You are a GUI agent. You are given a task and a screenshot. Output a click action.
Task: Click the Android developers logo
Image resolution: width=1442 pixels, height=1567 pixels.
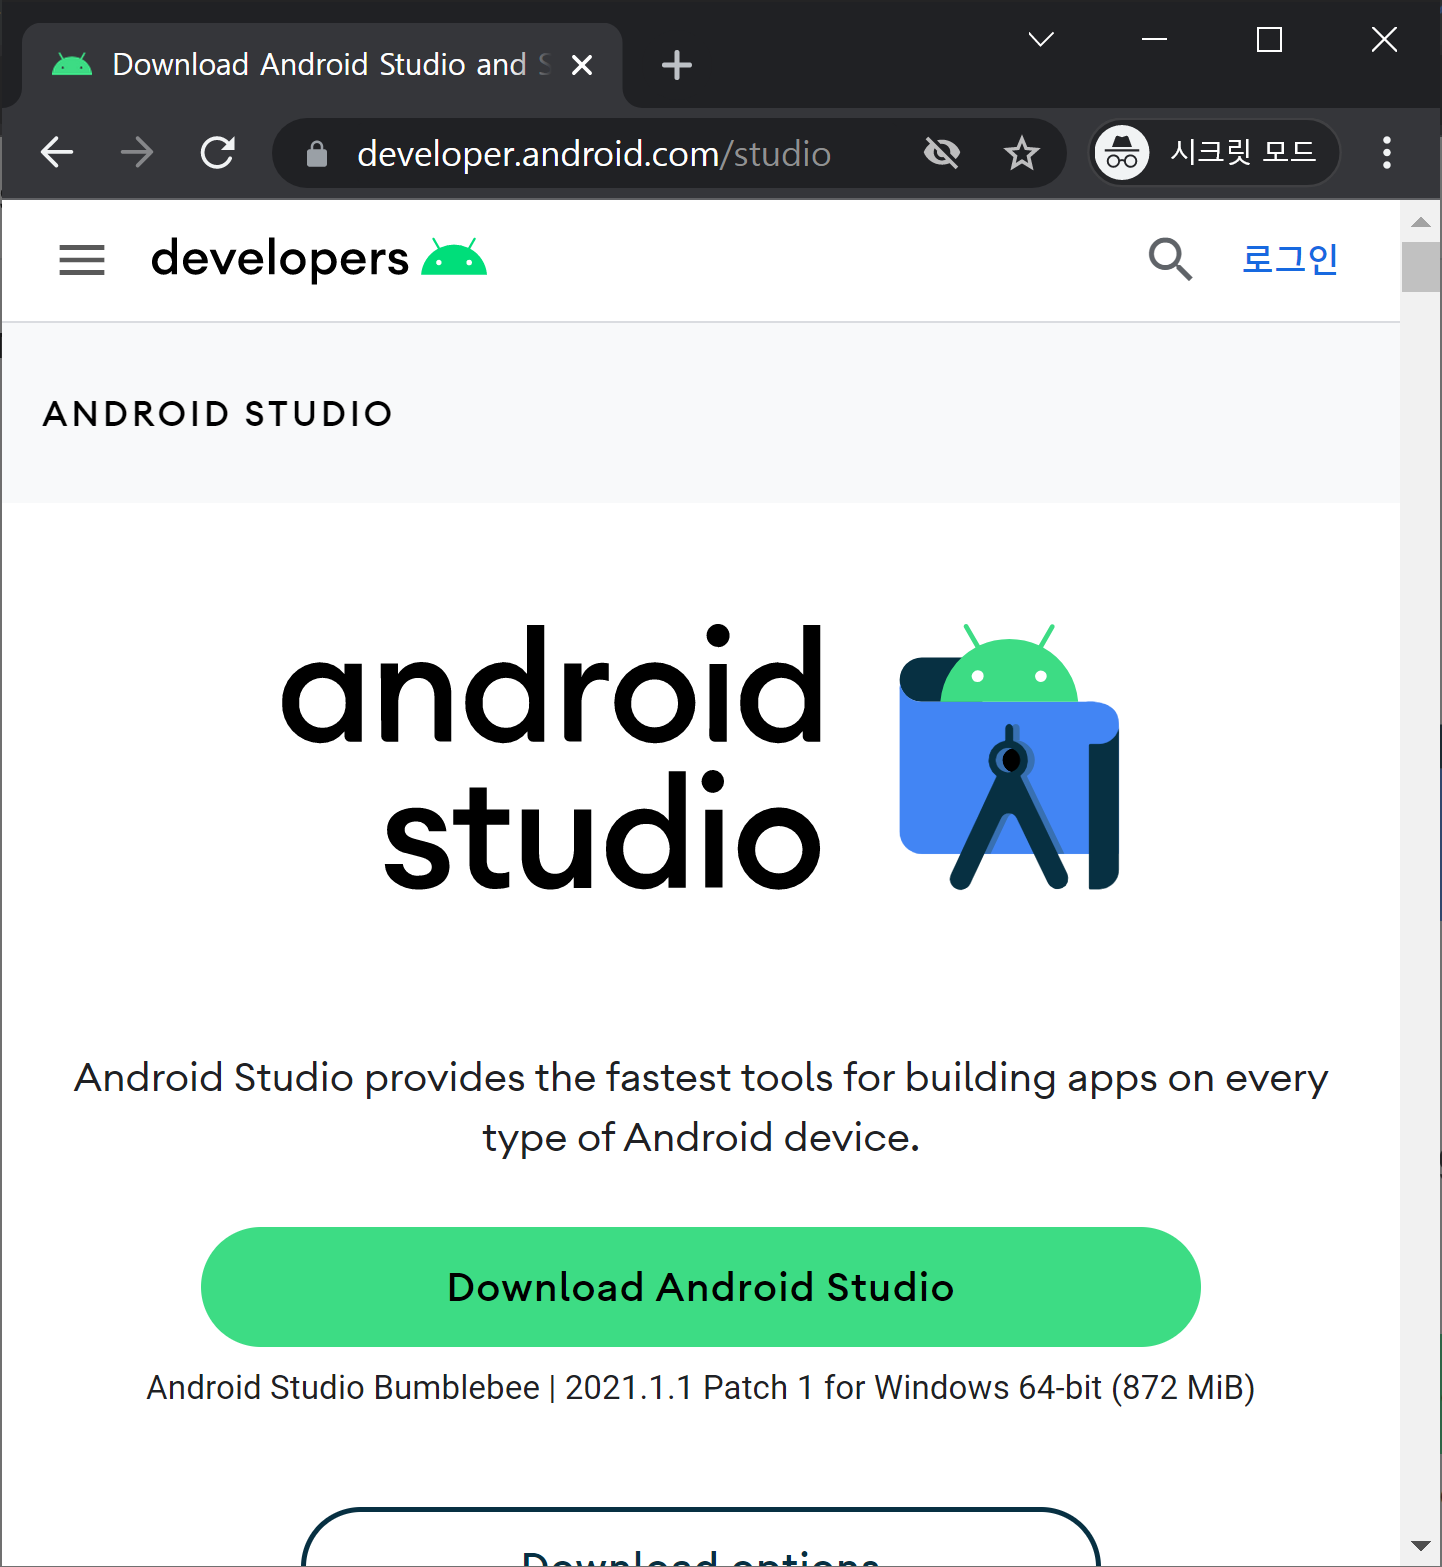click(x=318, y=259)
